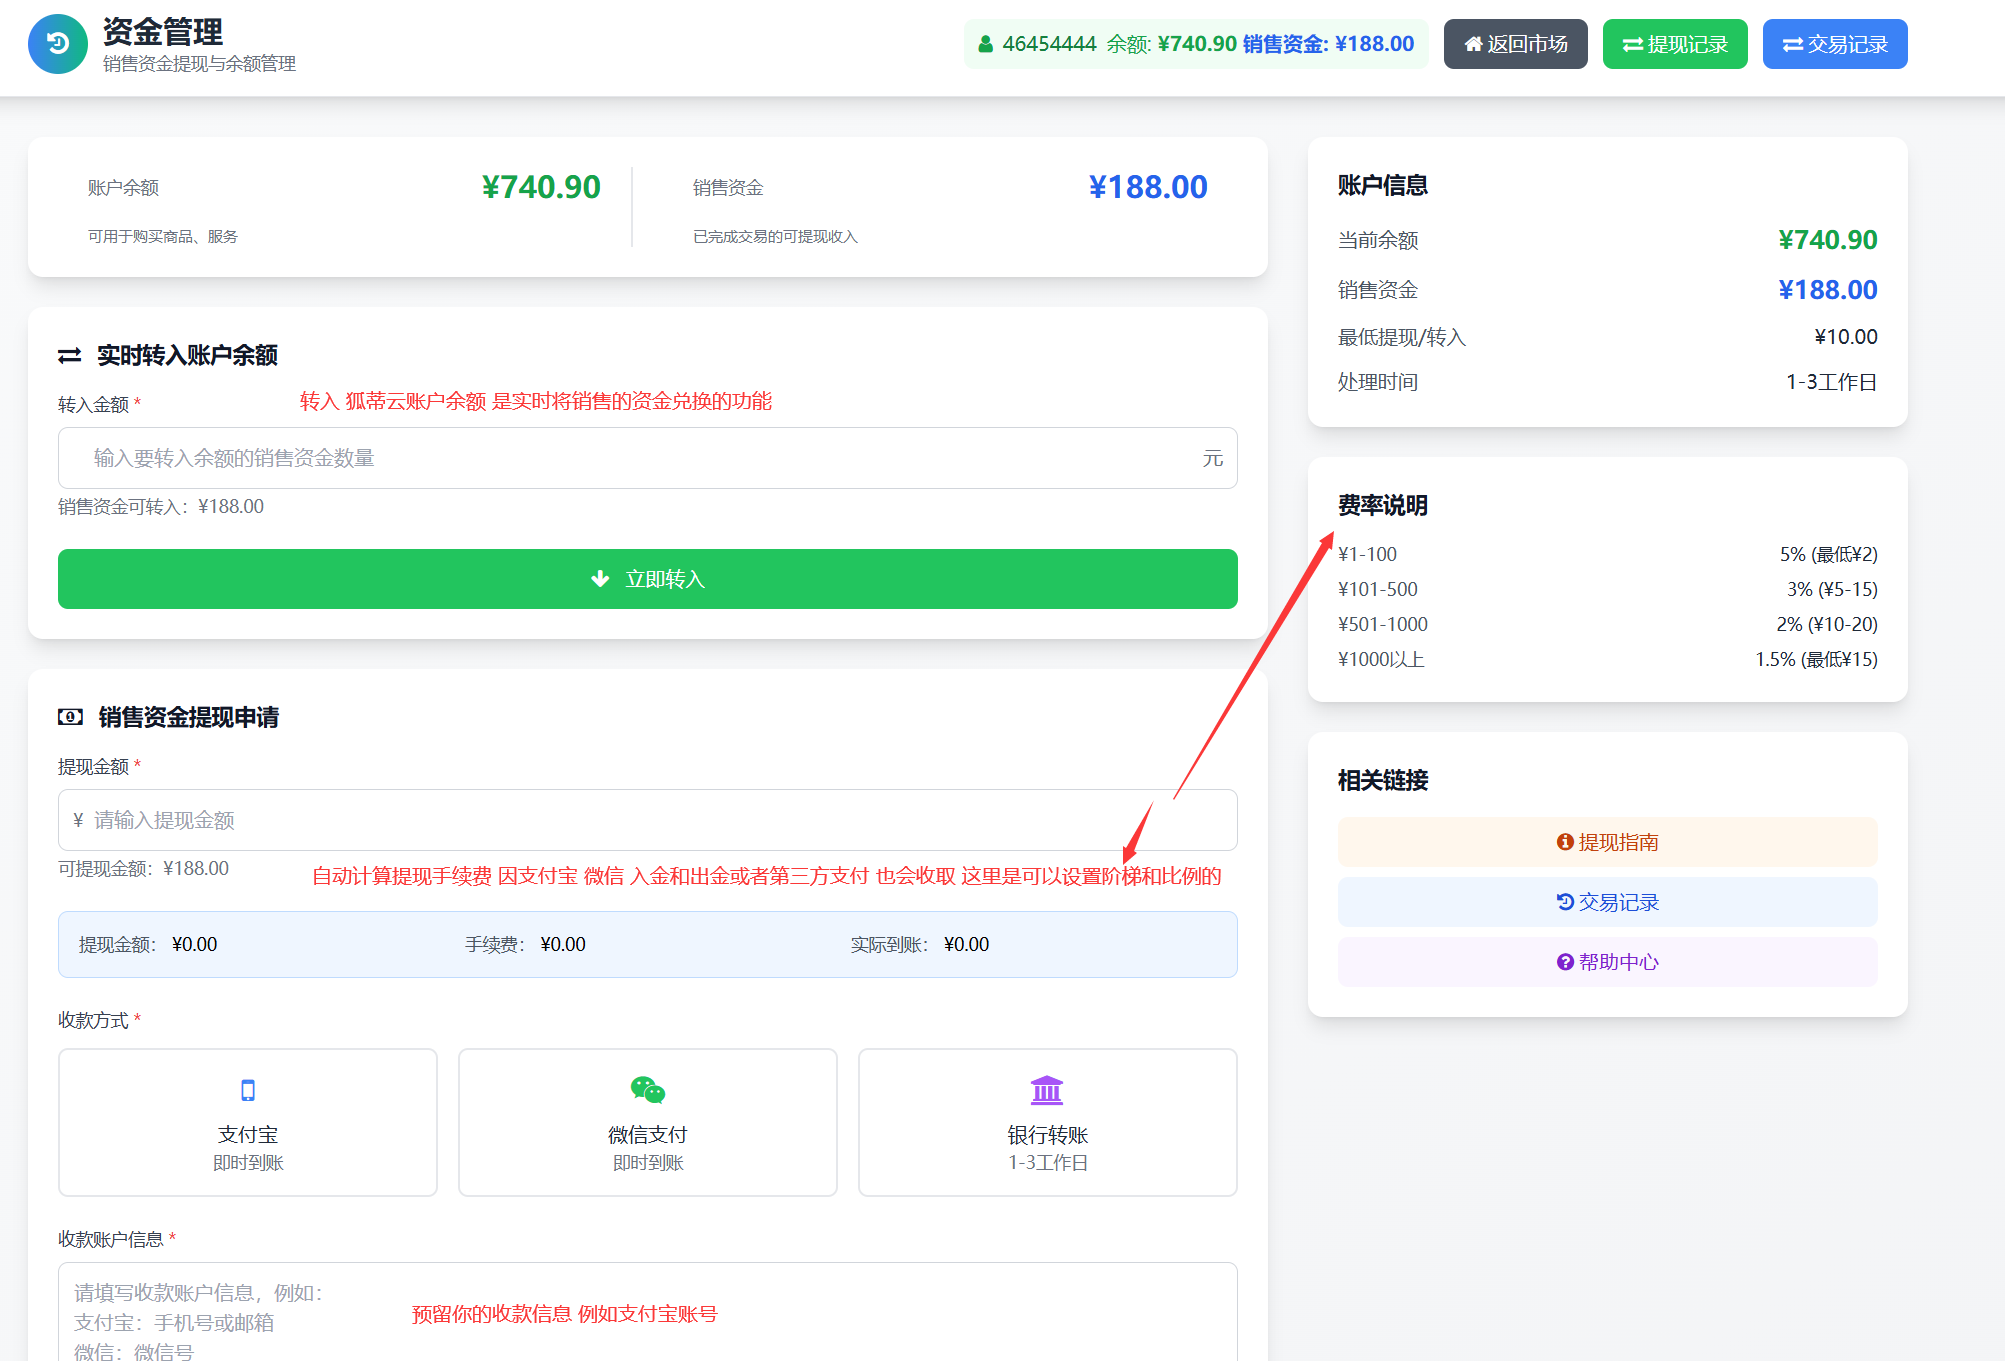This screenshot has width=2005, height=1361.
Task: Click the ¥188.00 sales funds amount in top card
Action: (x=1148, y=187)
